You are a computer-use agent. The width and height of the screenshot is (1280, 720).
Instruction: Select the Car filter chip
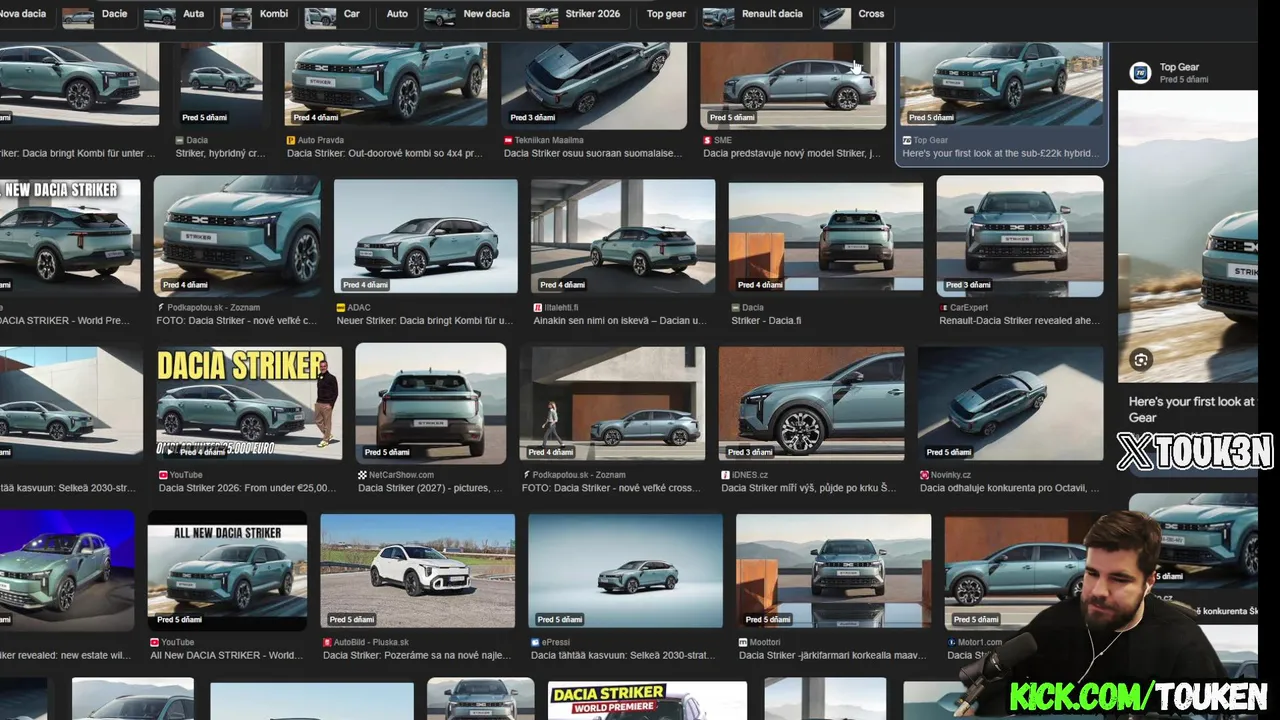tap(335, 15)
